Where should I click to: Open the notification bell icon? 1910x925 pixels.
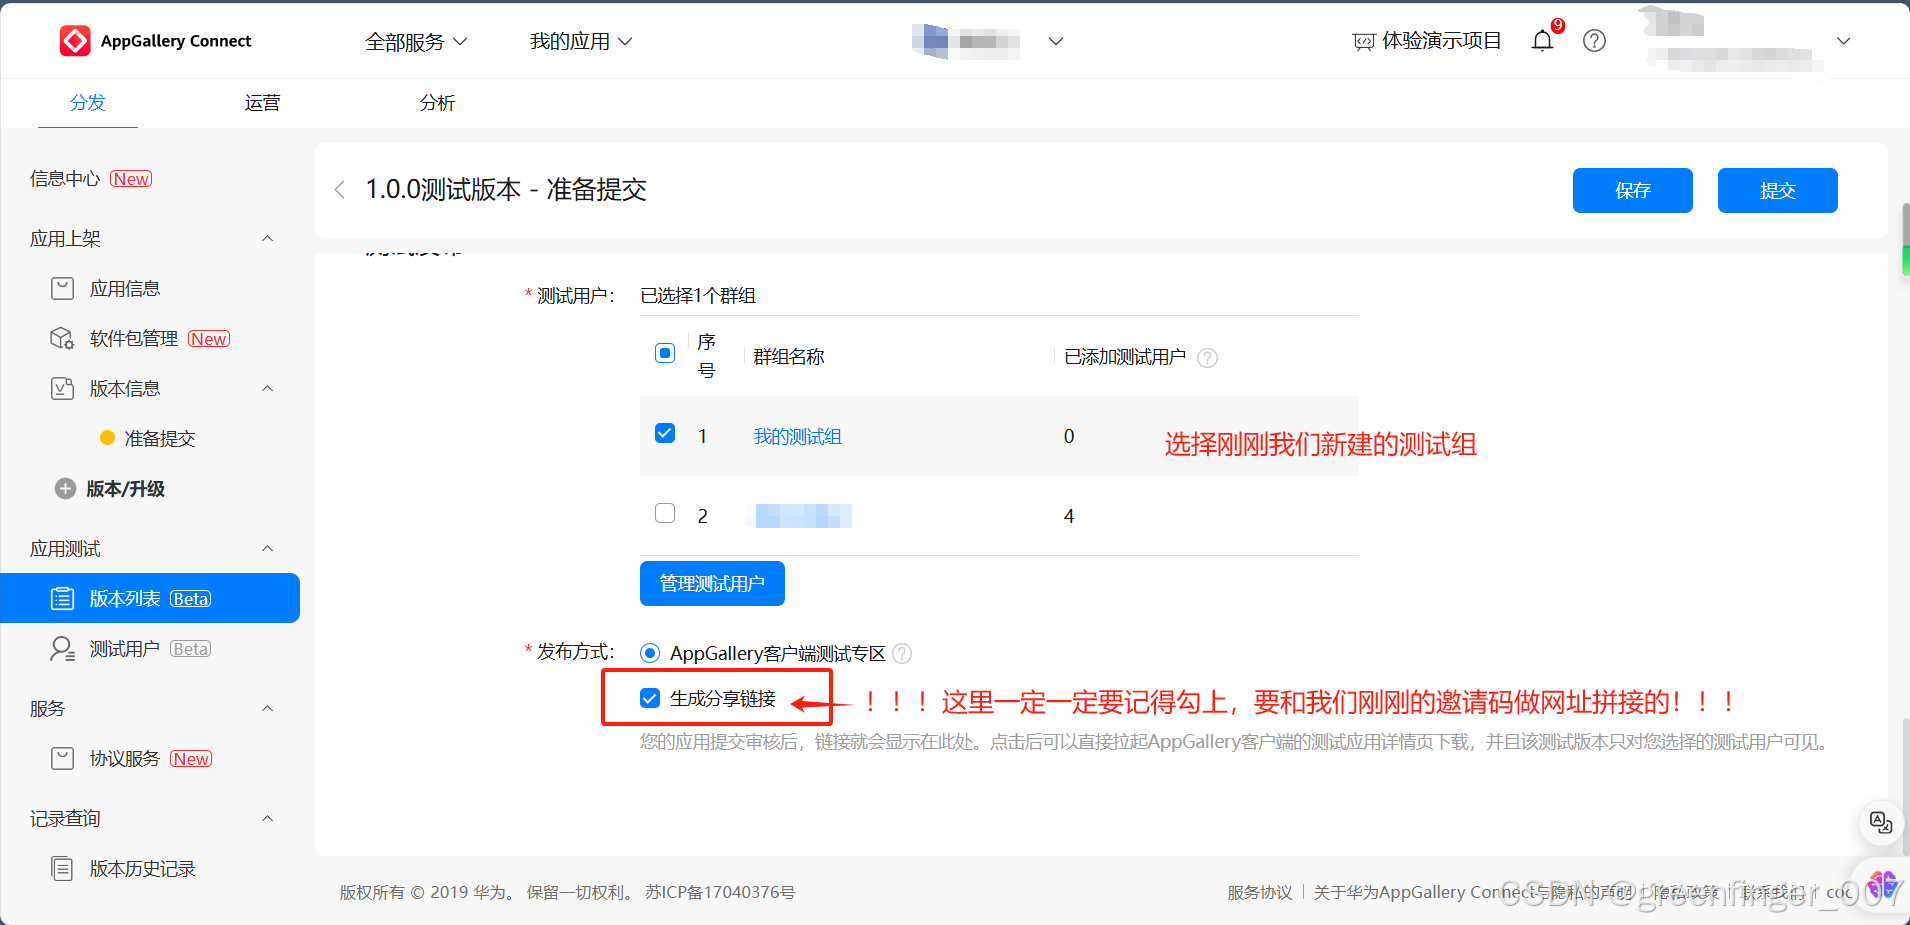pyautogui.click(x=1542, y=41)
